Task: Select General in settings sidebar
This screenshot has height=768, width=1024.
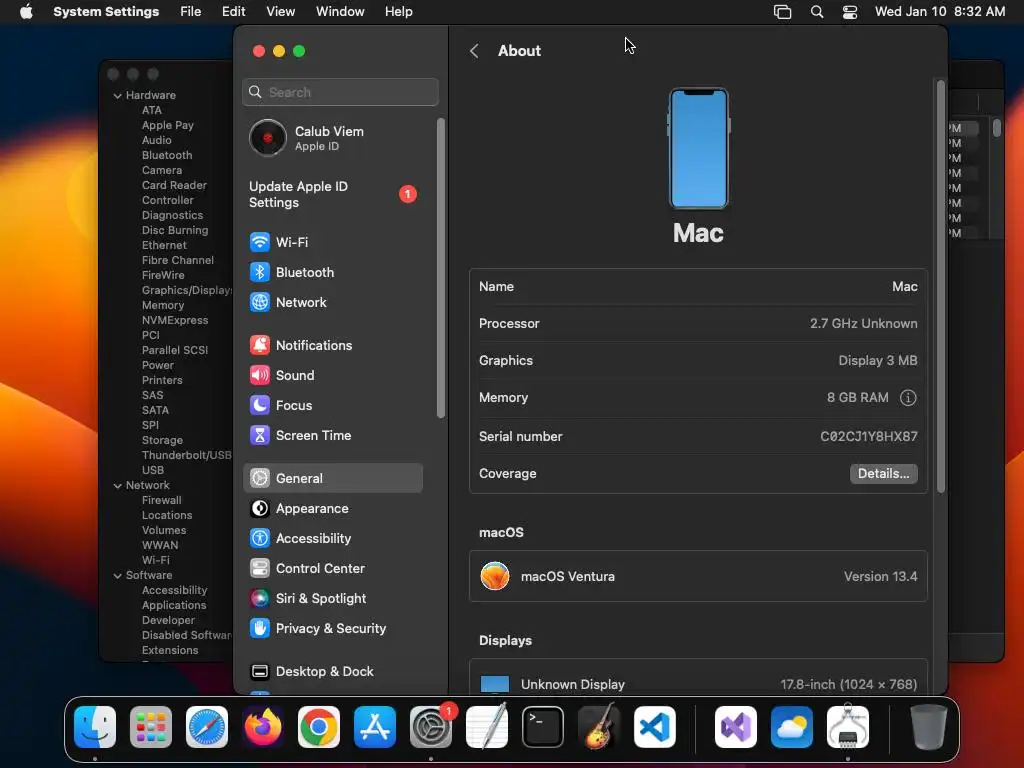Action: click(x=333, y=478)
